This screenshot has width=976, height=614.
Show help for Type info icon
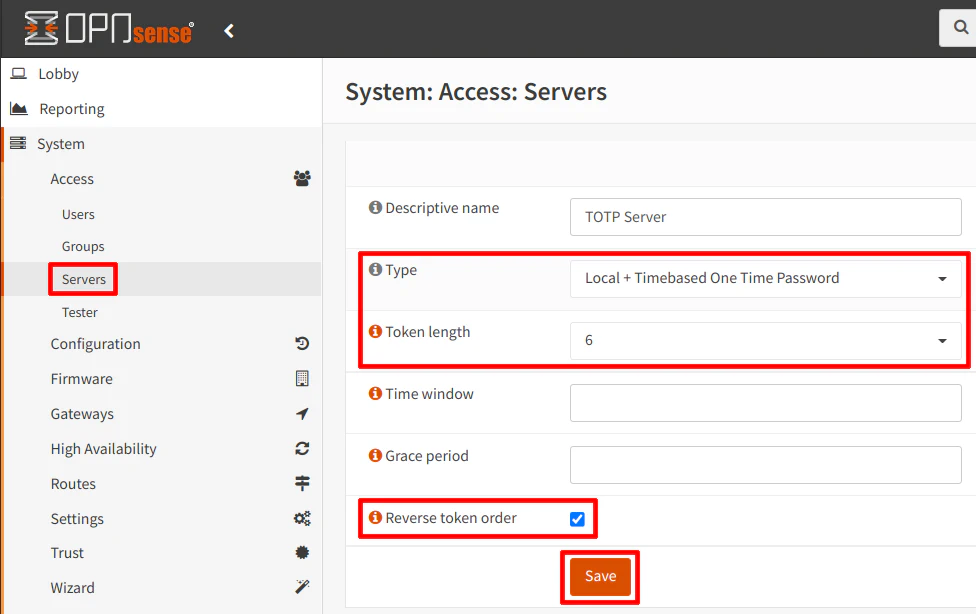(375, 269)
